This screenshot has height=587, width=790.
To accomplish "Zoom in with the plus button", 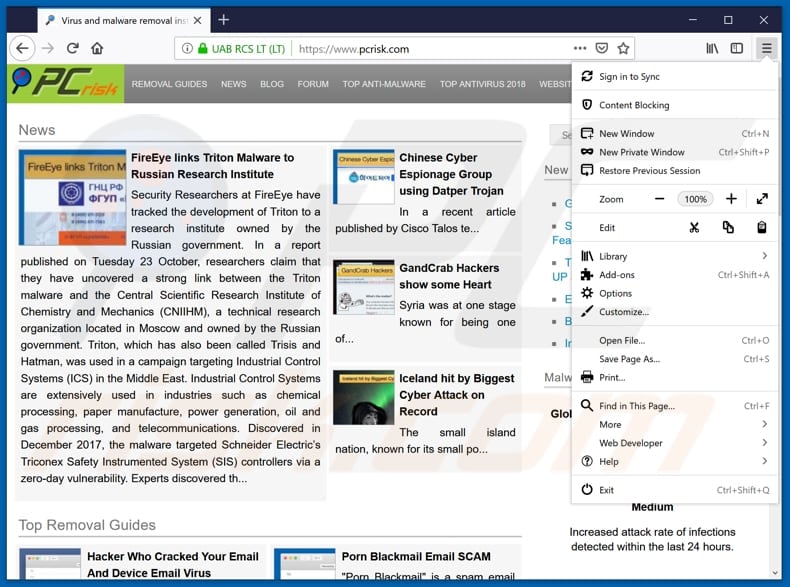I will click(x=731, y=199).
